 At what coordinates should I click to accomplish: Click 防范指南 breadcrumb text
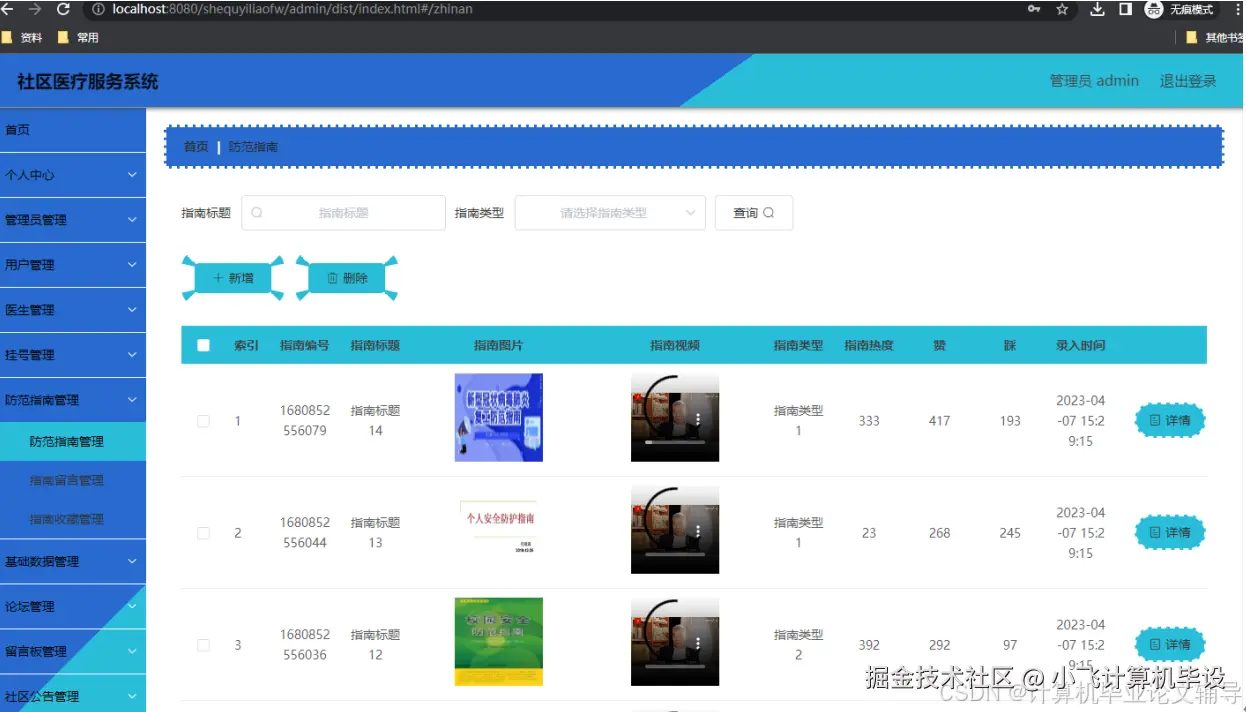click(253, 147)
